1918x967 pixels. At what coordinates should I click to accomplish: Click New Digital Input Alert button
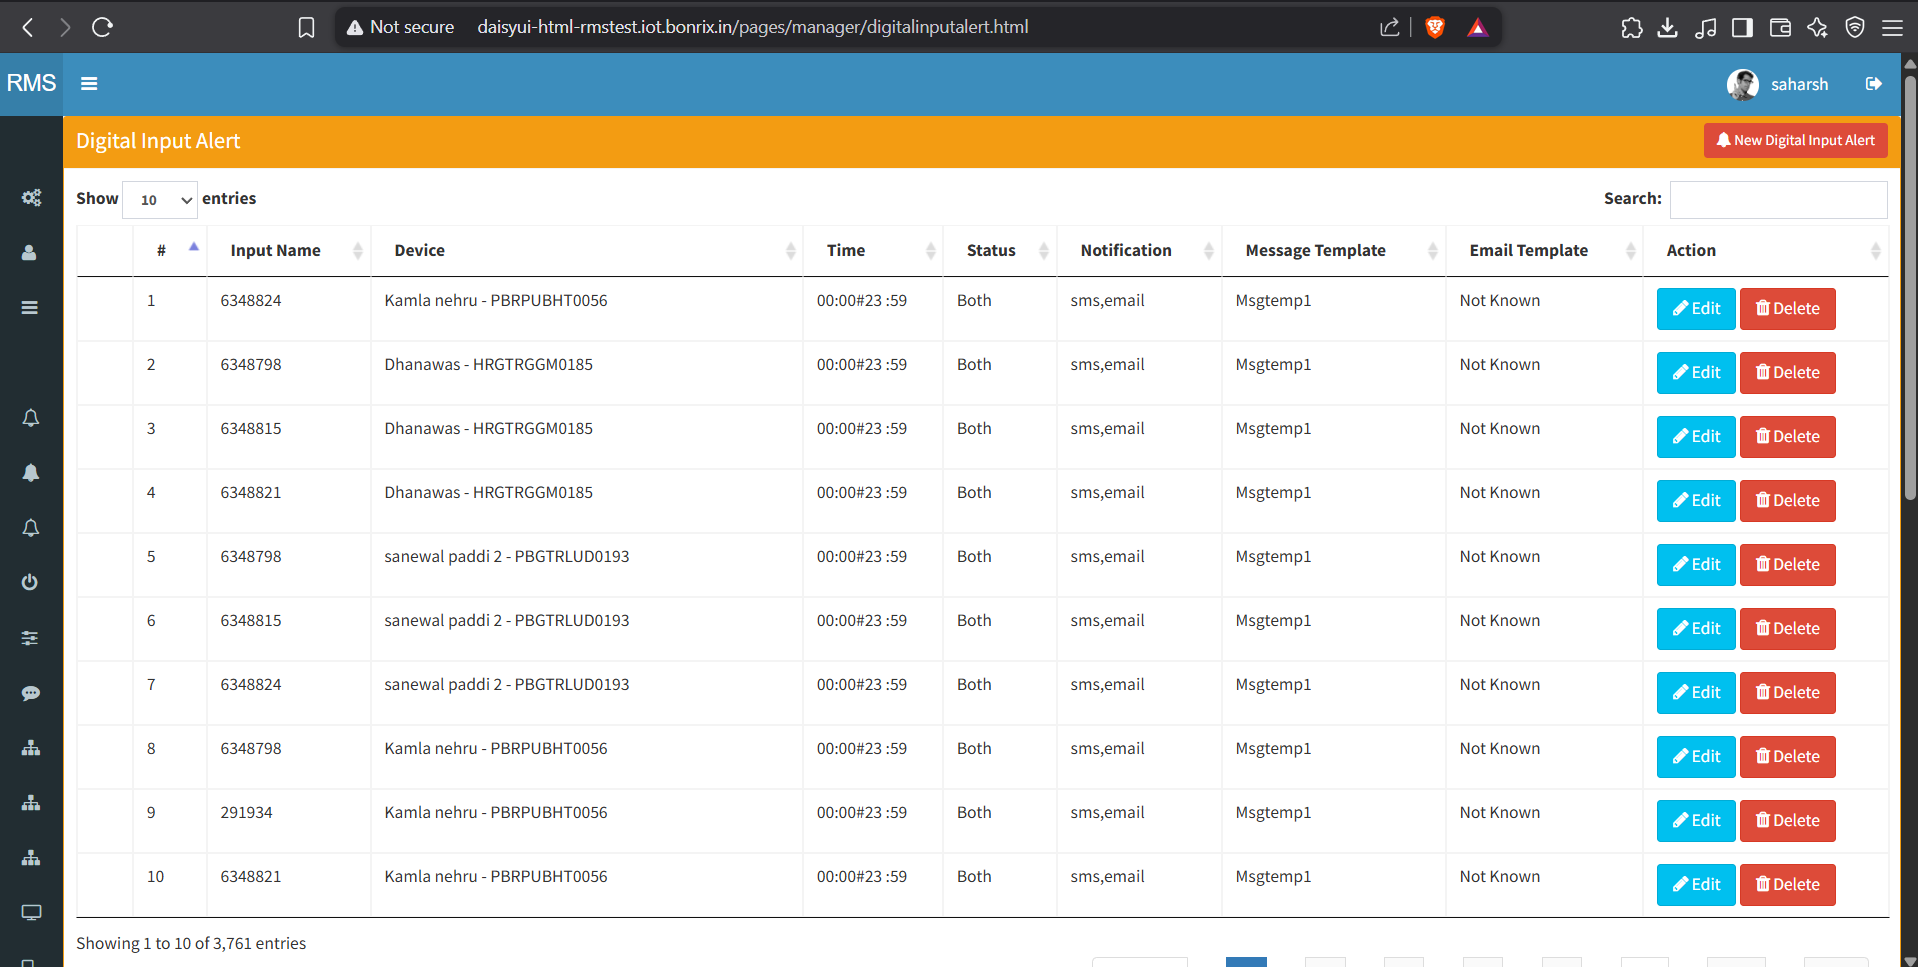[1795, 141]
